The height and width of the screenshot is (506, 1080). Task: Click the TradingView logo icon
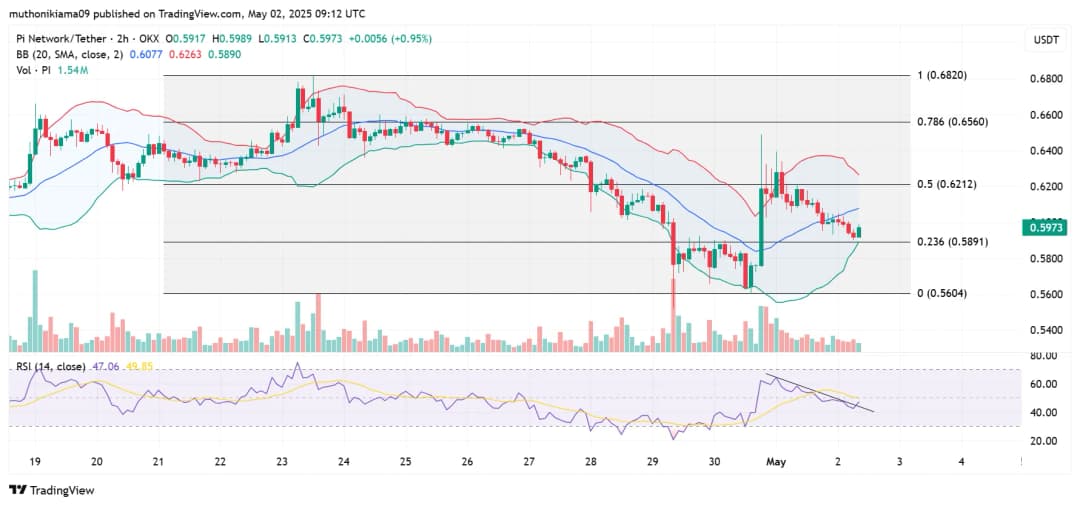(18, 490)
